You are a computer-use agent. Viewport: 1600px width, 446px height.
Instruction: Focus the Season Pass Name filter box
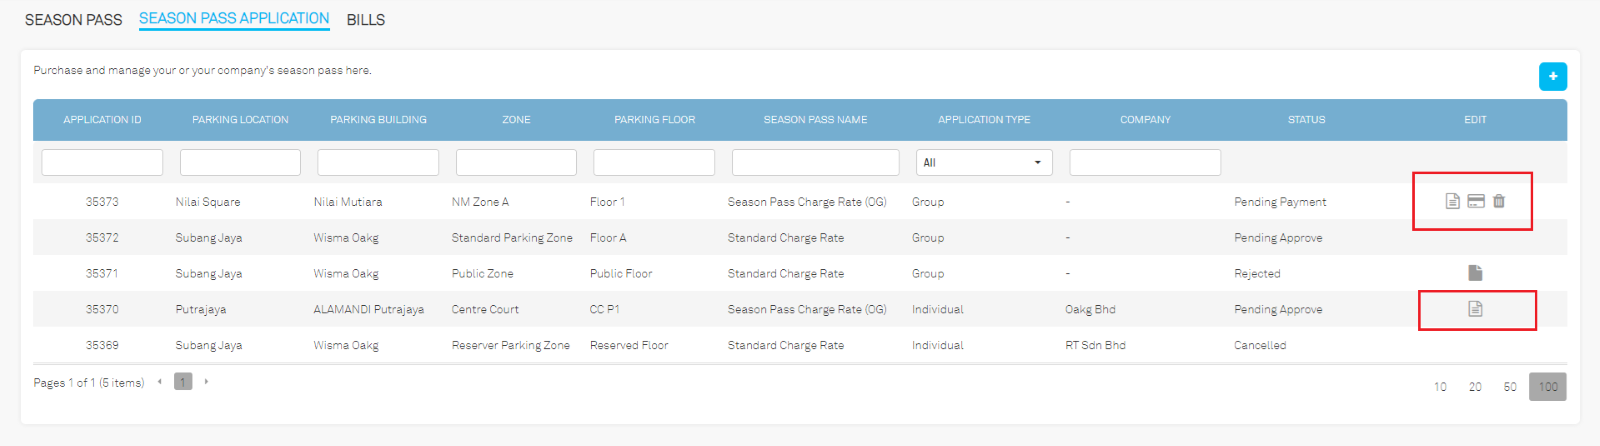click(815, 162)
